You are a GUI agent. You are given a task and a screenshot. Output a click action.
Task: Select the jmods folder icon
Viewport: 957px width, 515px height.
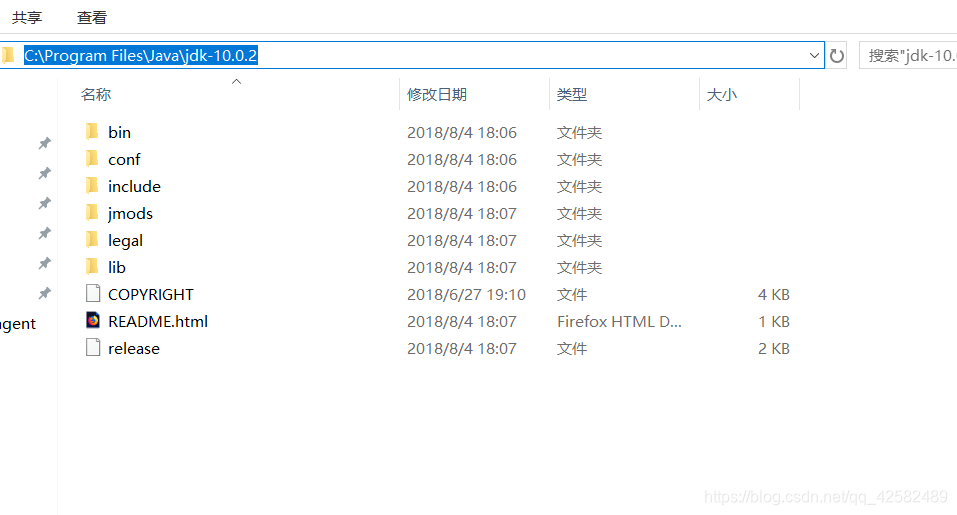92,212
